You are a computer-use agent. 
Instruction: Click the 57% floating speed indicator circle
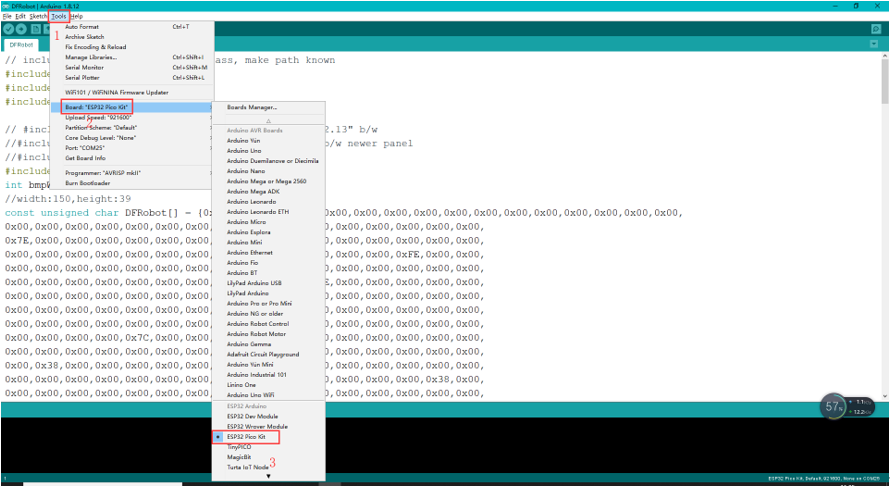(x=835, y=406)
